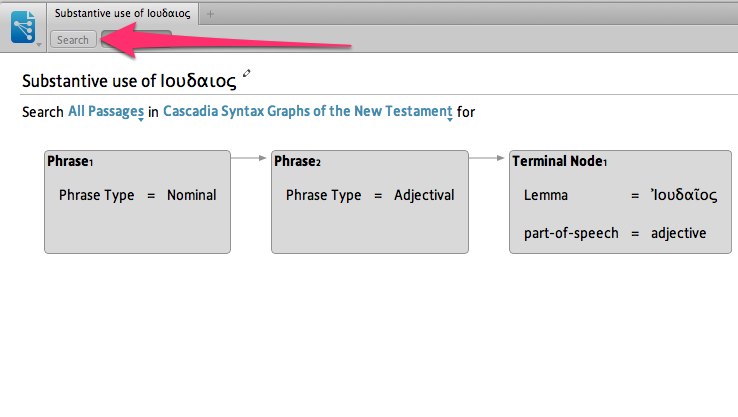This screenshot has width=738, height=417.
Task: Click the part-of-speech label in Terminal Node1
Action: click(x=565, y=233)
